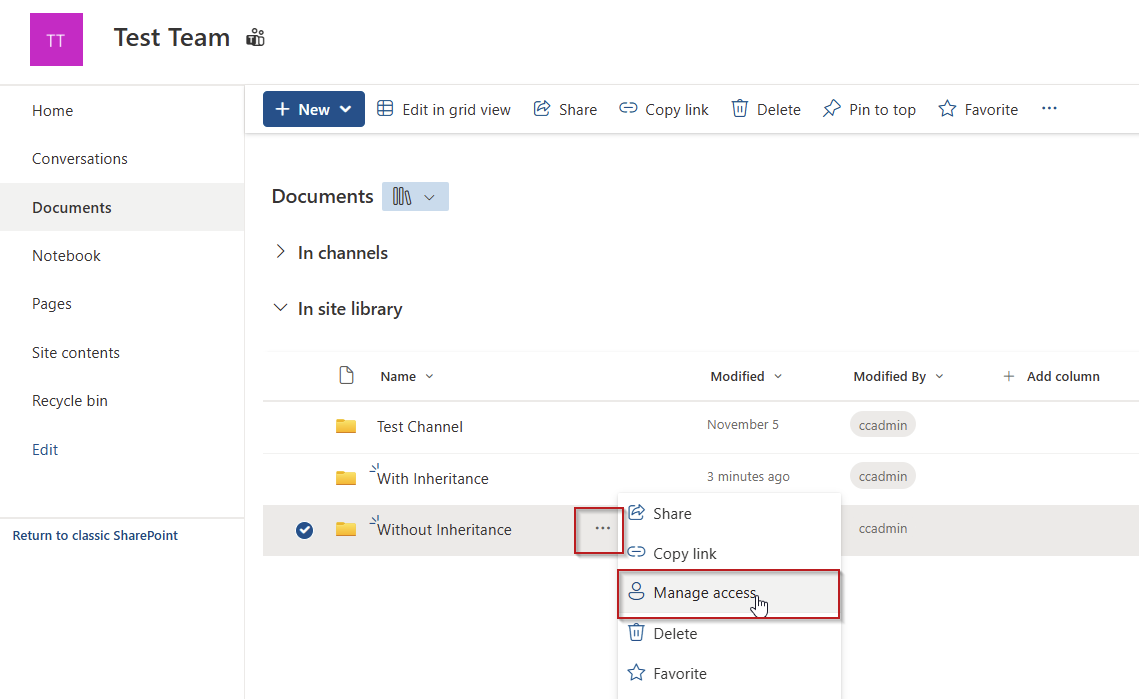The image size is (1139, 699).
Task: Click Add column header
Action: (1051, 376)
